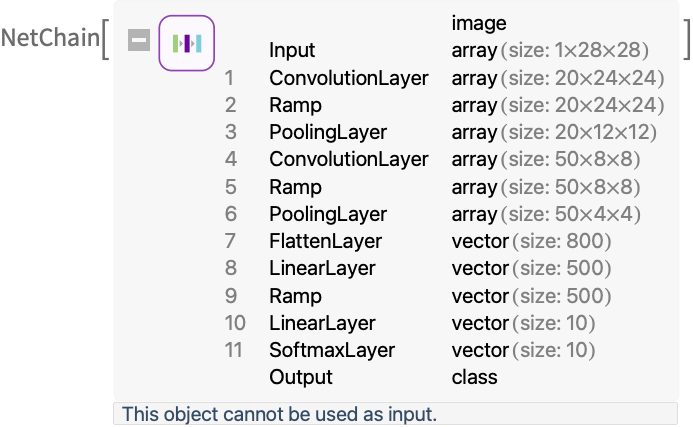Open layer 10 LinearLayer
Screen dimensions: 693x427
(x=410, y=323)
